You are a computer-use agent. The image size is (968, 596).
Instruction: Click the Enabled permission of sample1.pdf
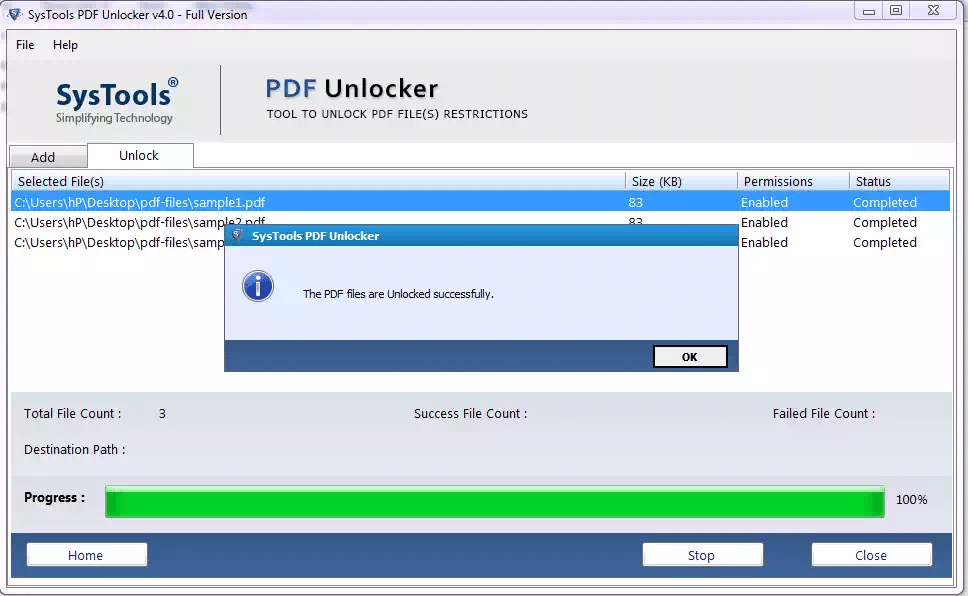[764, 202]
